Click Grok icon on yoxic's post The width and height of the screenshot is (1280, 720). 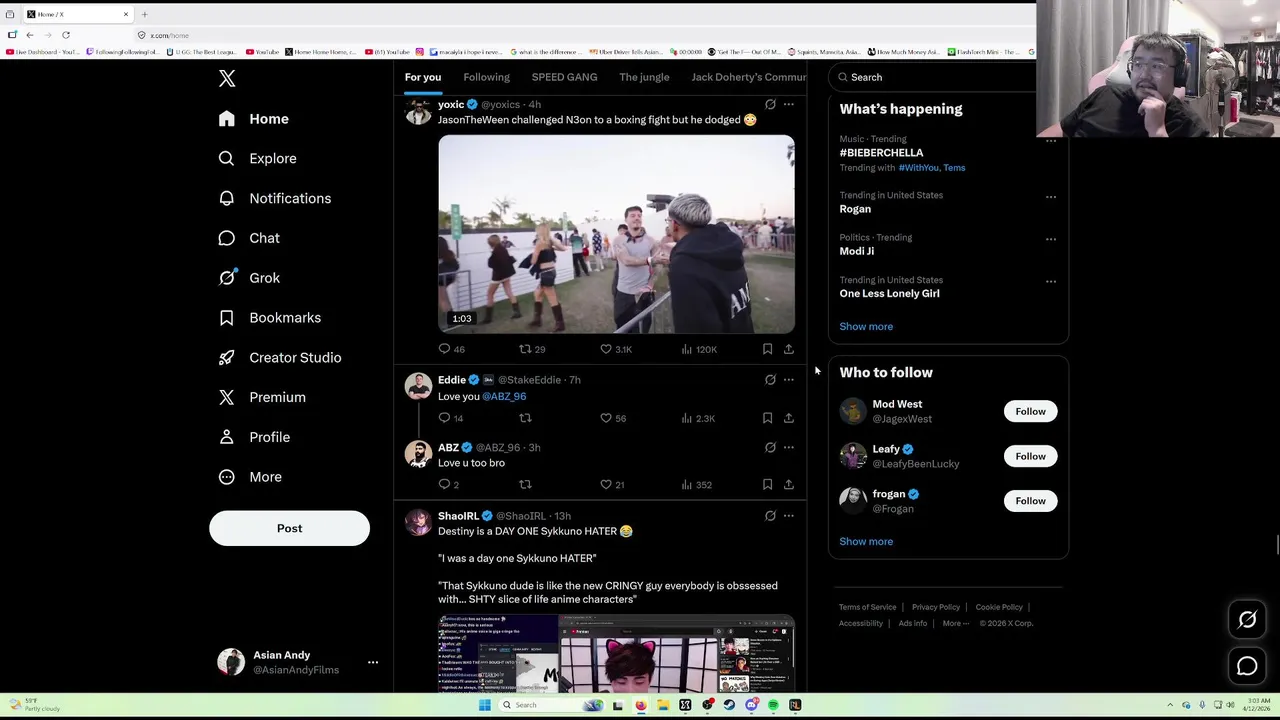(770, 104)
